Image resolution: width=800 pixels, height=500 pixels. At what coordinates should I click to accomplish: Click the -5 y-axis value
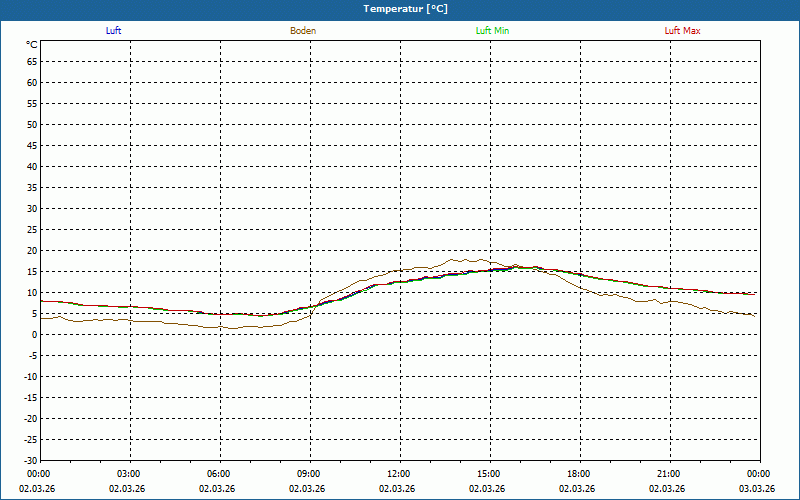tap(33, 356)
